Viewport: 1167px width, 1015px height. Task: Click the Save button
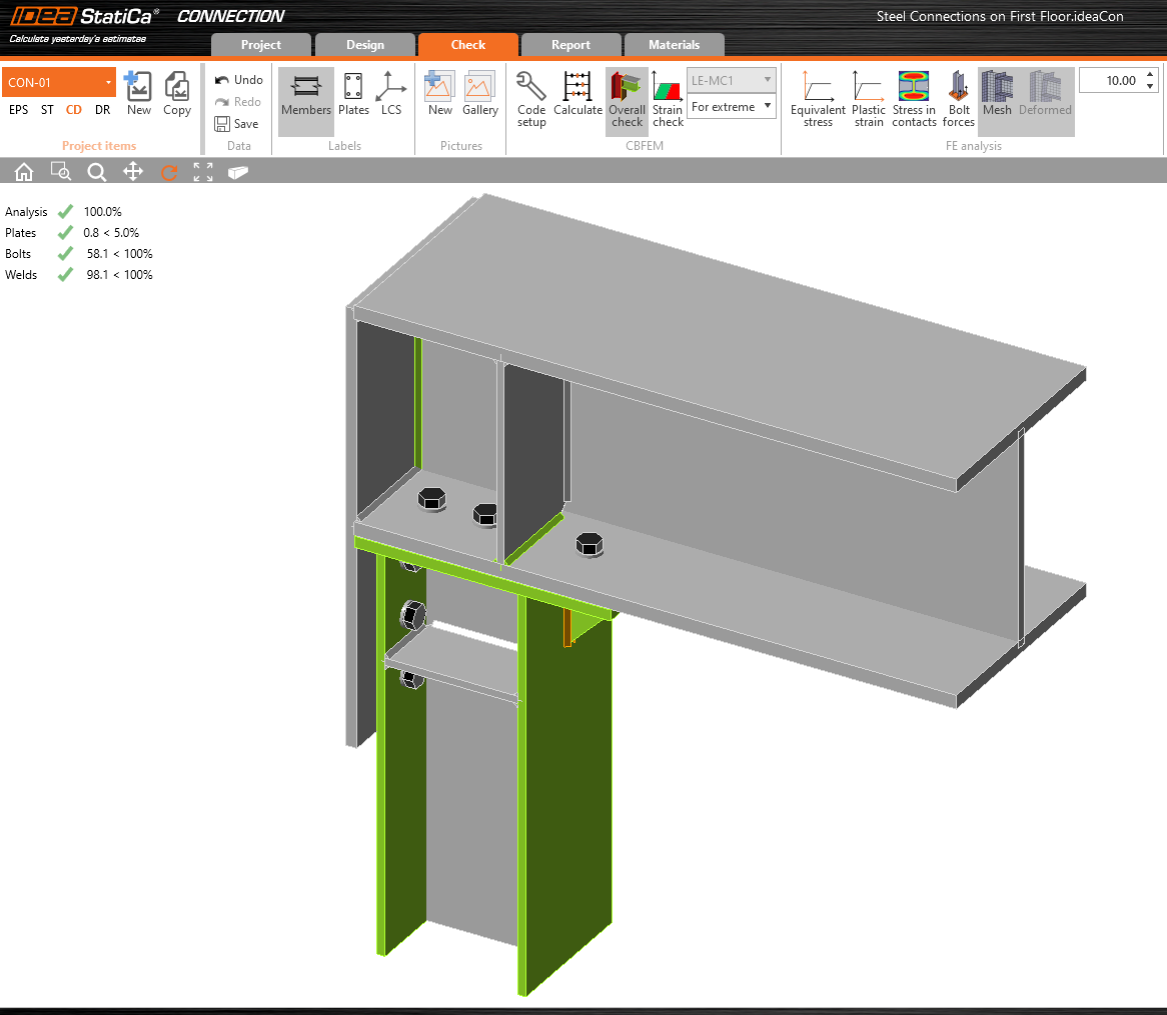(x=237, y=124)
